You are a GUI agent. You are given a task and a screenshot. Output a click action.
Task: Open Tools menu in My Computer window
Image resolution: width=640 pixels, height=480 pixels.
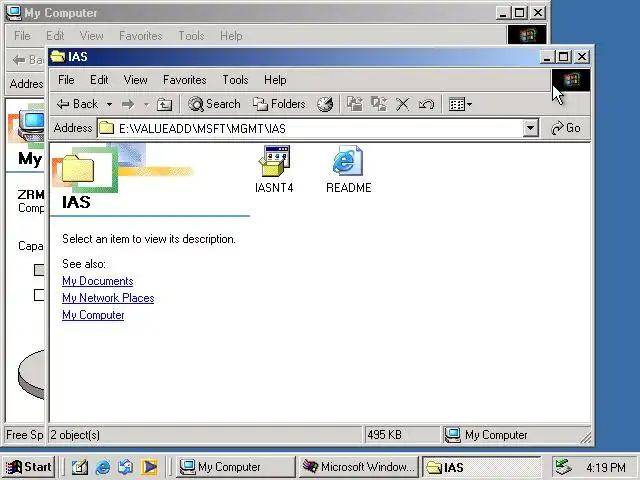[191, 36]
